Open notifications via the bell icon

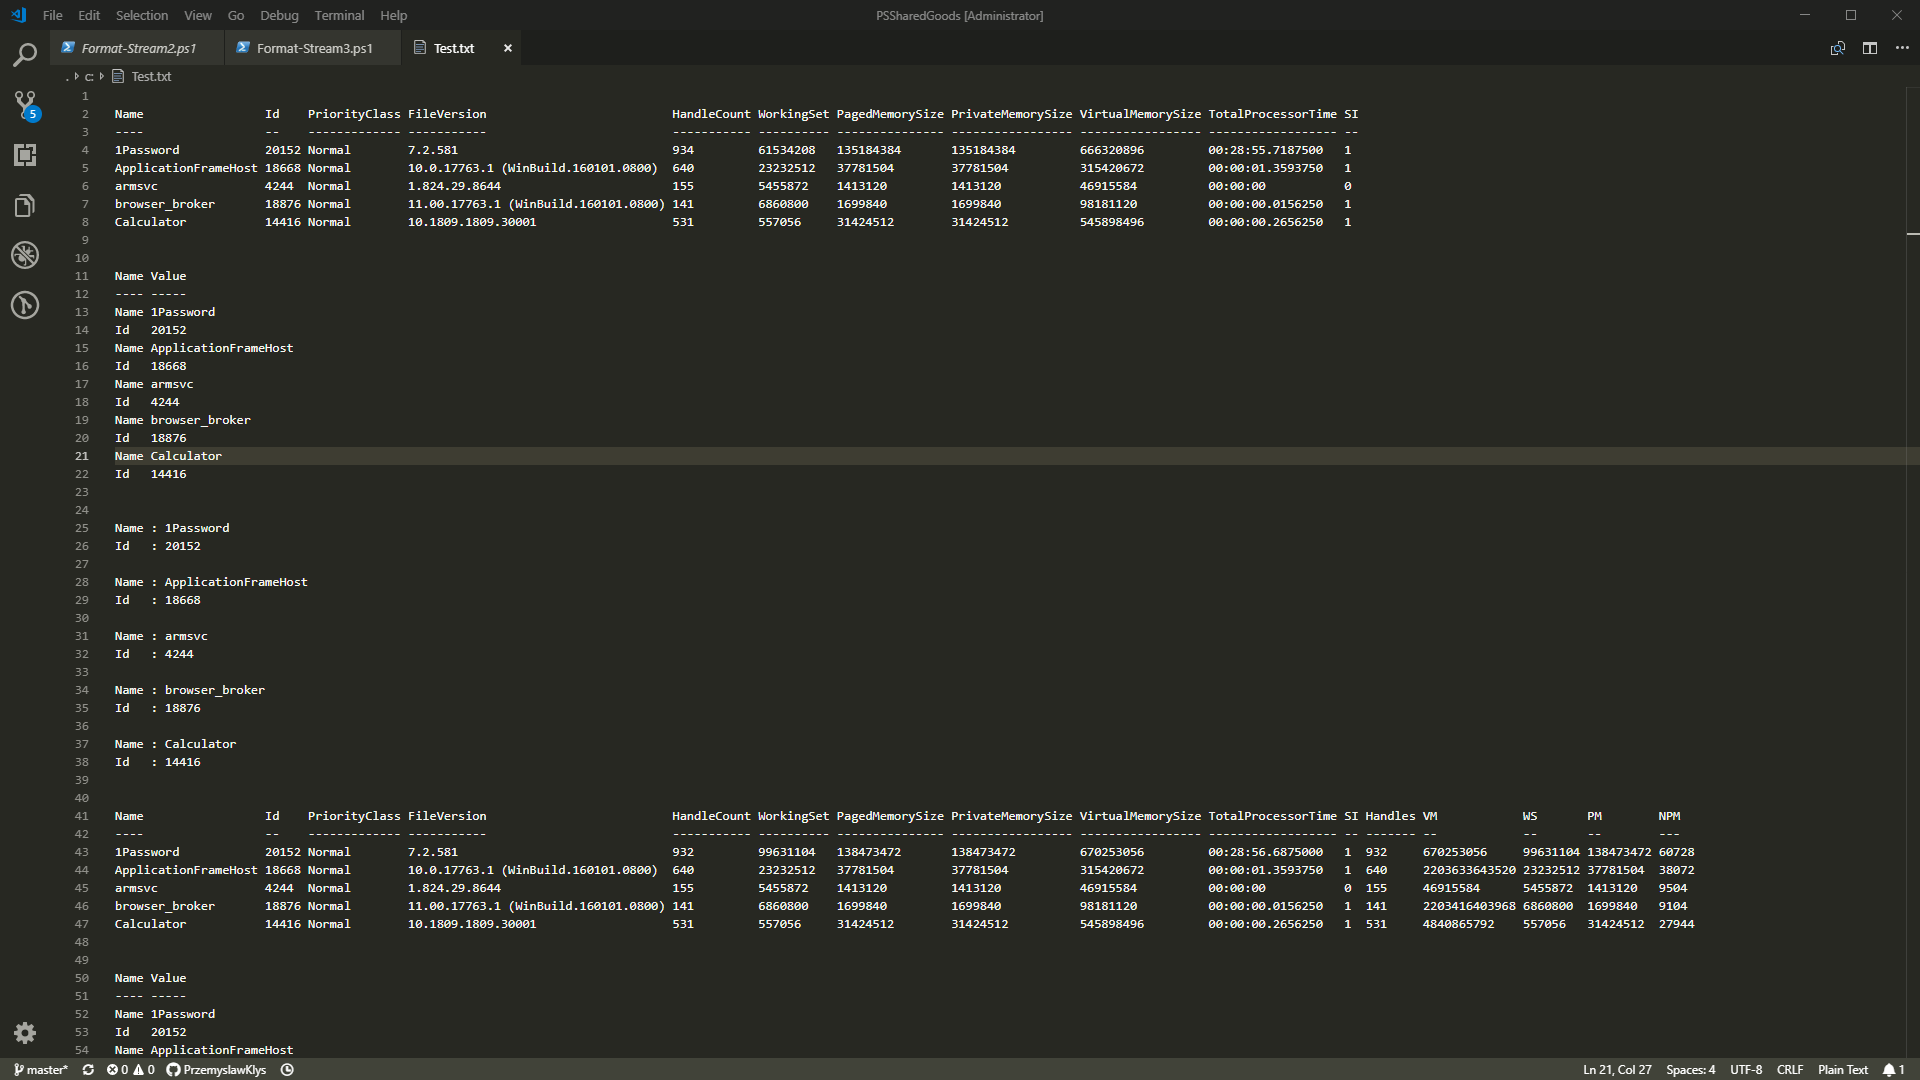tap(1887, 1069)
